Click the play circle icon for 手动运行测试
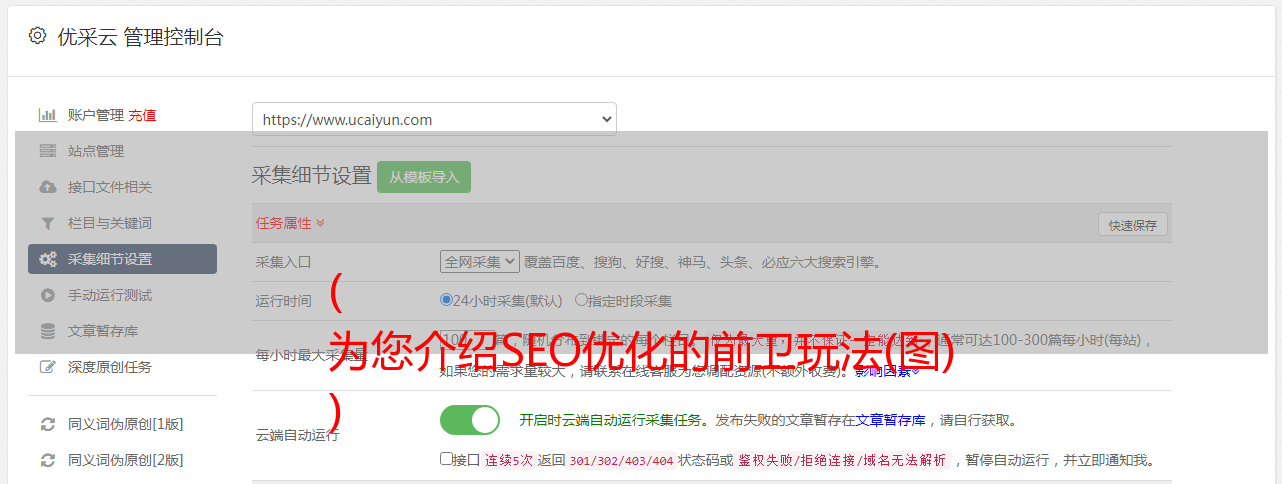The height and width of the screenshot is (484, 1282). (x=47, y=295)
